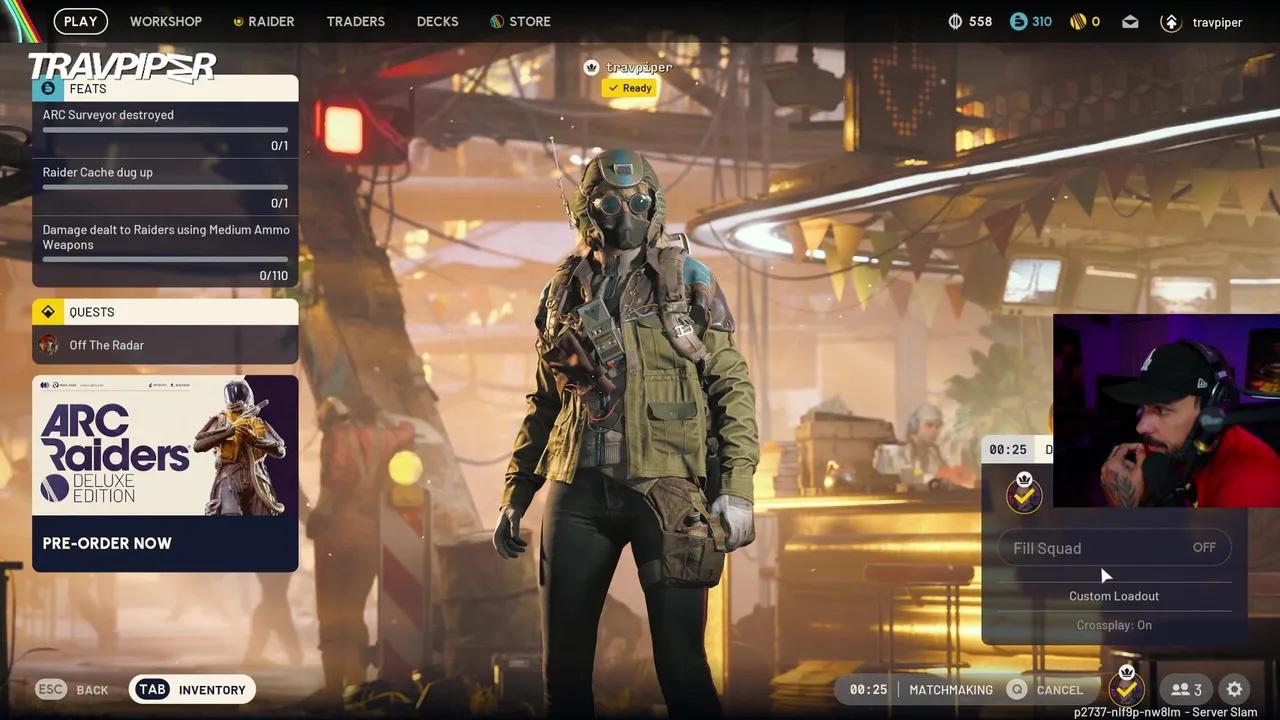The width and height of the screenshot is (1280, 720).
Task: Open the Custom Loadout option
Action: pyautogui.click(x=1114, y=596)
